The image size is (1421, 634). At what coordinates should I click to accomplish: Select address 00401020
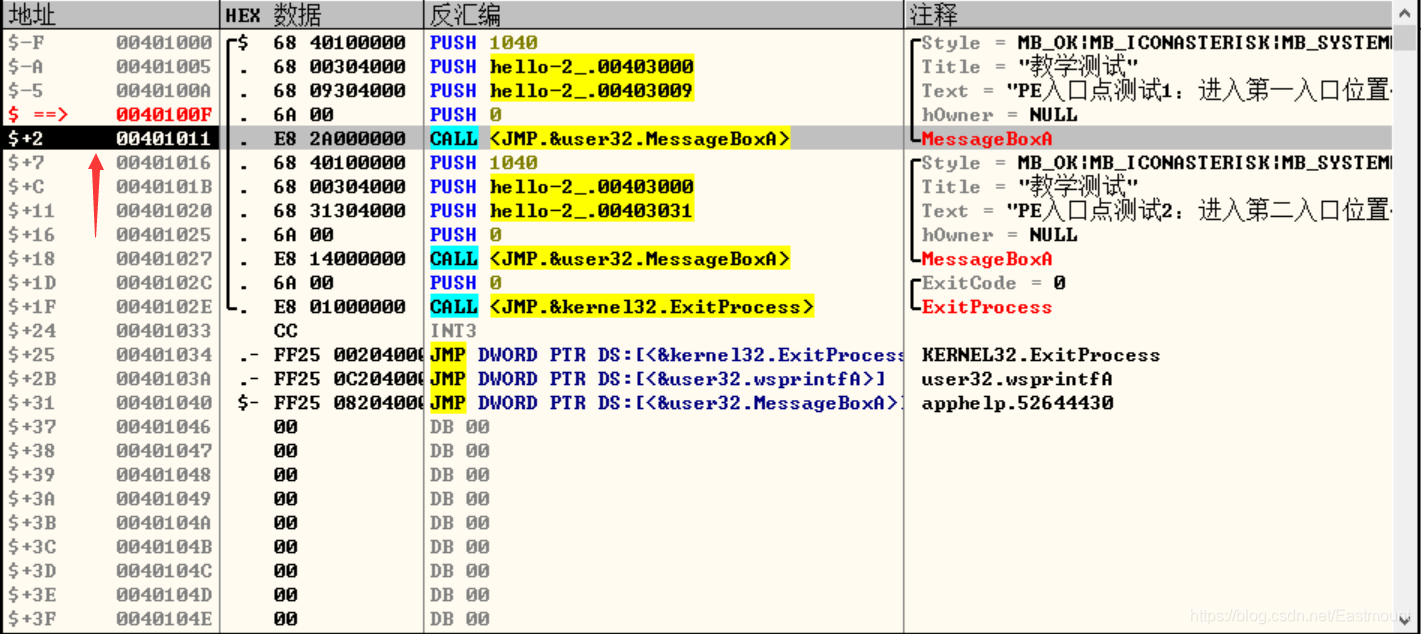(x=164, y=211)
